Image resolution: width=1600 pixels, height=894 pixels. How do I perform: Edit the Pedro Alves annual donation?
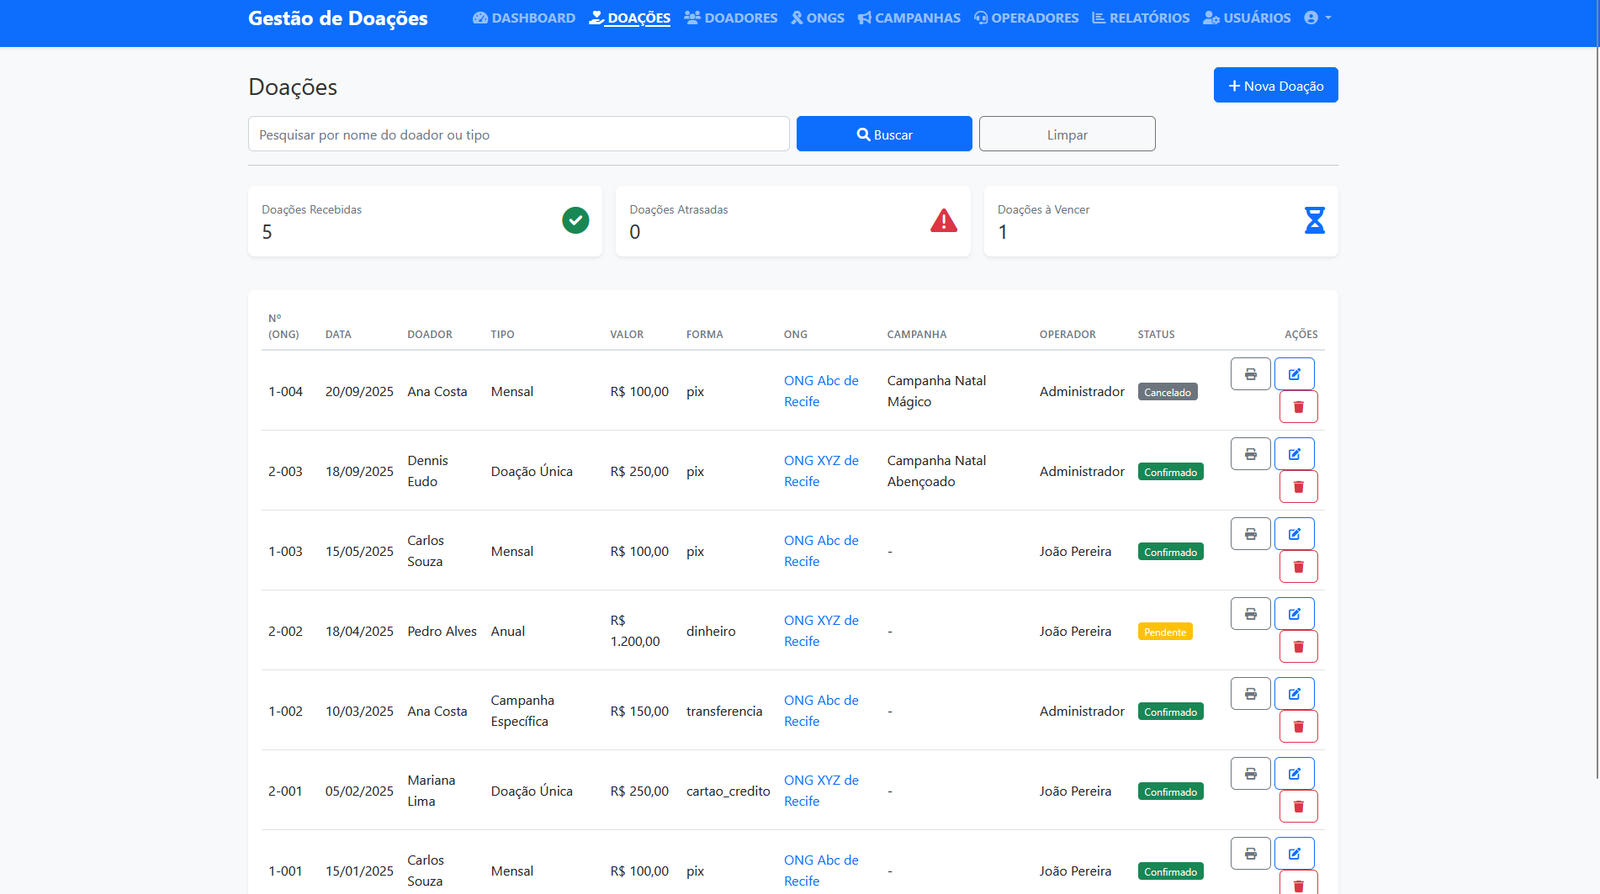tap(1294, 614)
